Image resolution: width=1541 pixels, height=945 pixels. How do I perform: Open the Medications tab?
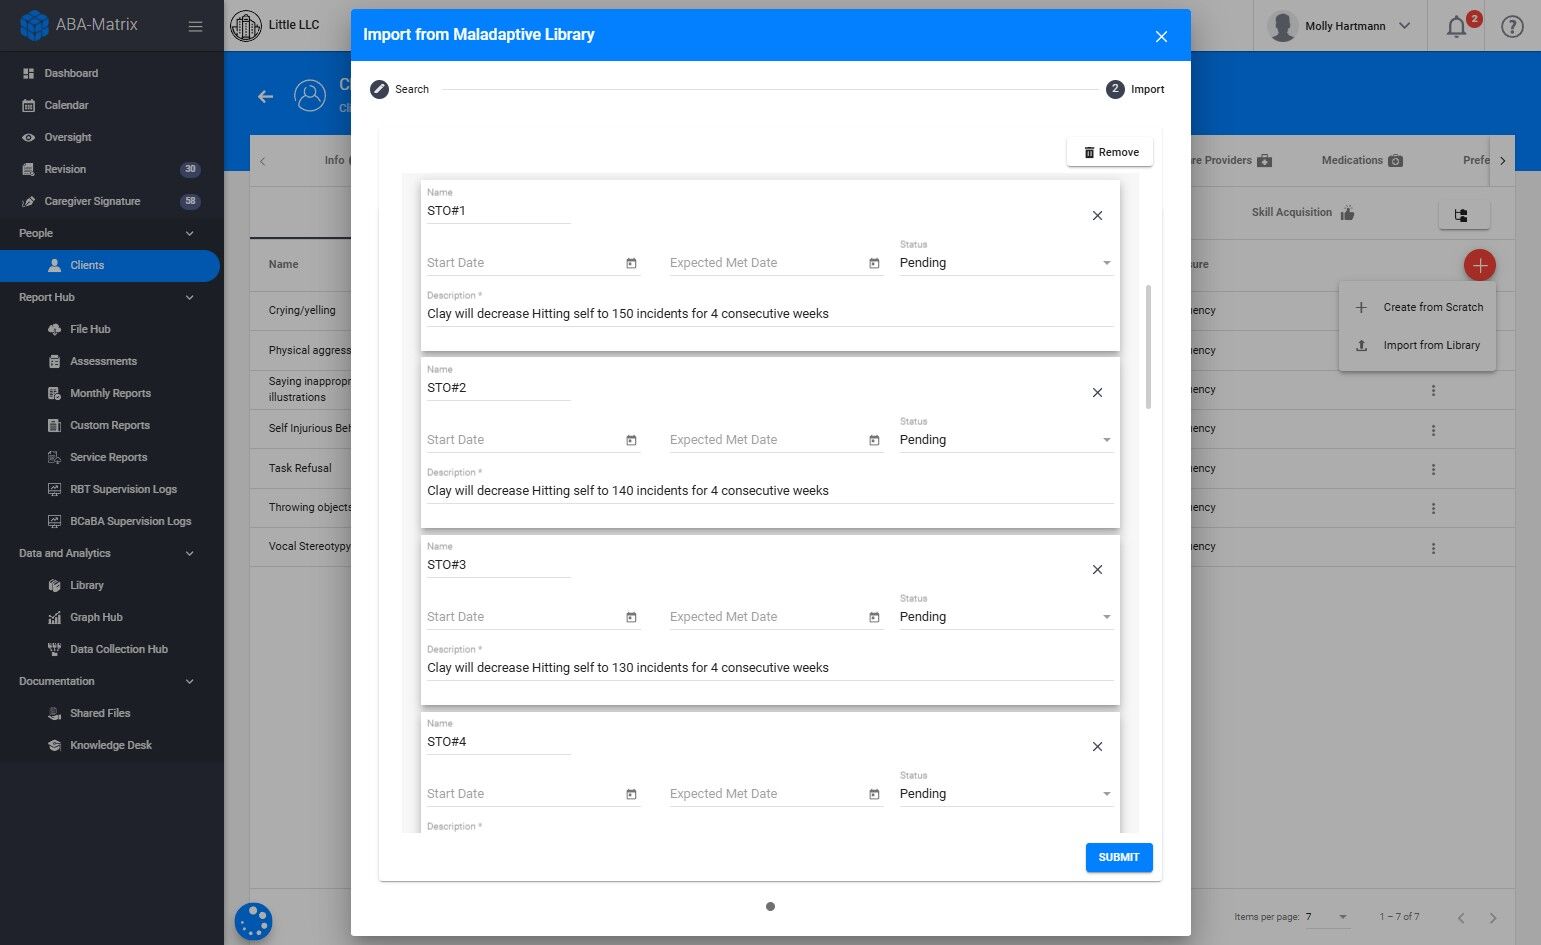[x=1362, y=160]
